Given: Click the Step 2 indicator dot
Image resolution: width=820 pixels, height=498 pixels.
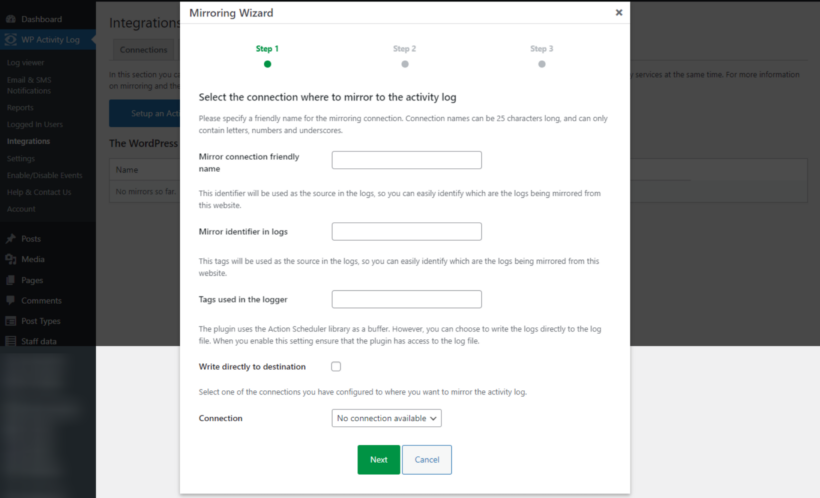Looking at the screenshot, I should [x=405, y=64].
